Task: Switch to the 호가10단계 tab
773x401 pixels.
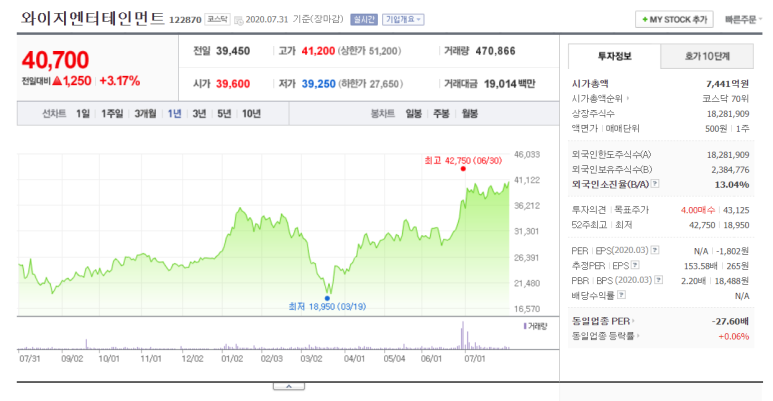Action: 707,56
